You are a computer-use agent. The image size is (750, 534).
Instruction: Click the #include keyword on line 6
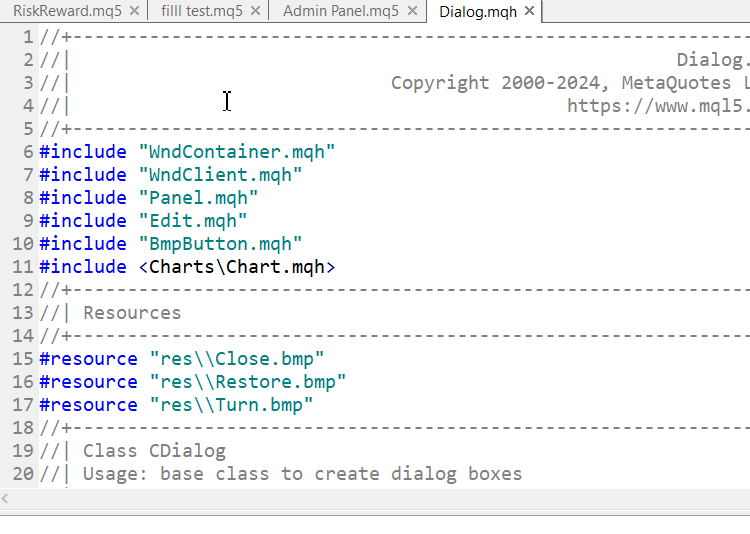click(83, 152)
